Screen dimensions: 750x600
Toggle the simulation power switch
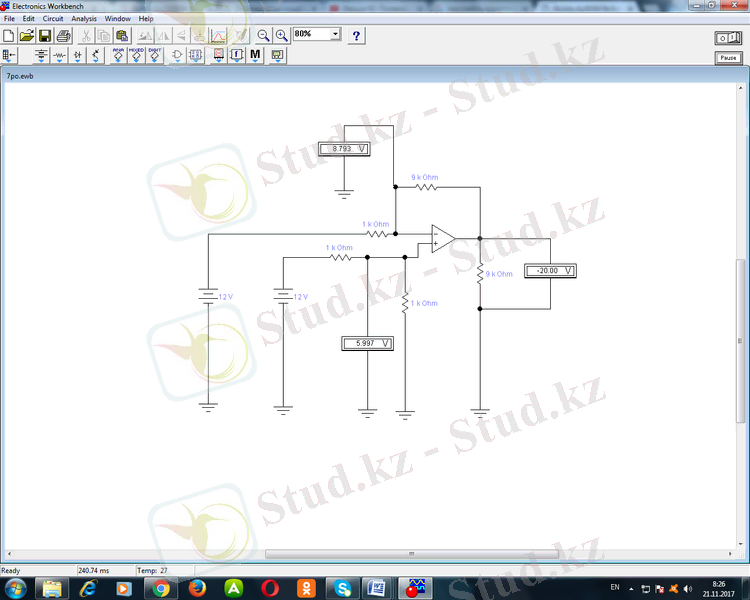click(x=728, y=38)
